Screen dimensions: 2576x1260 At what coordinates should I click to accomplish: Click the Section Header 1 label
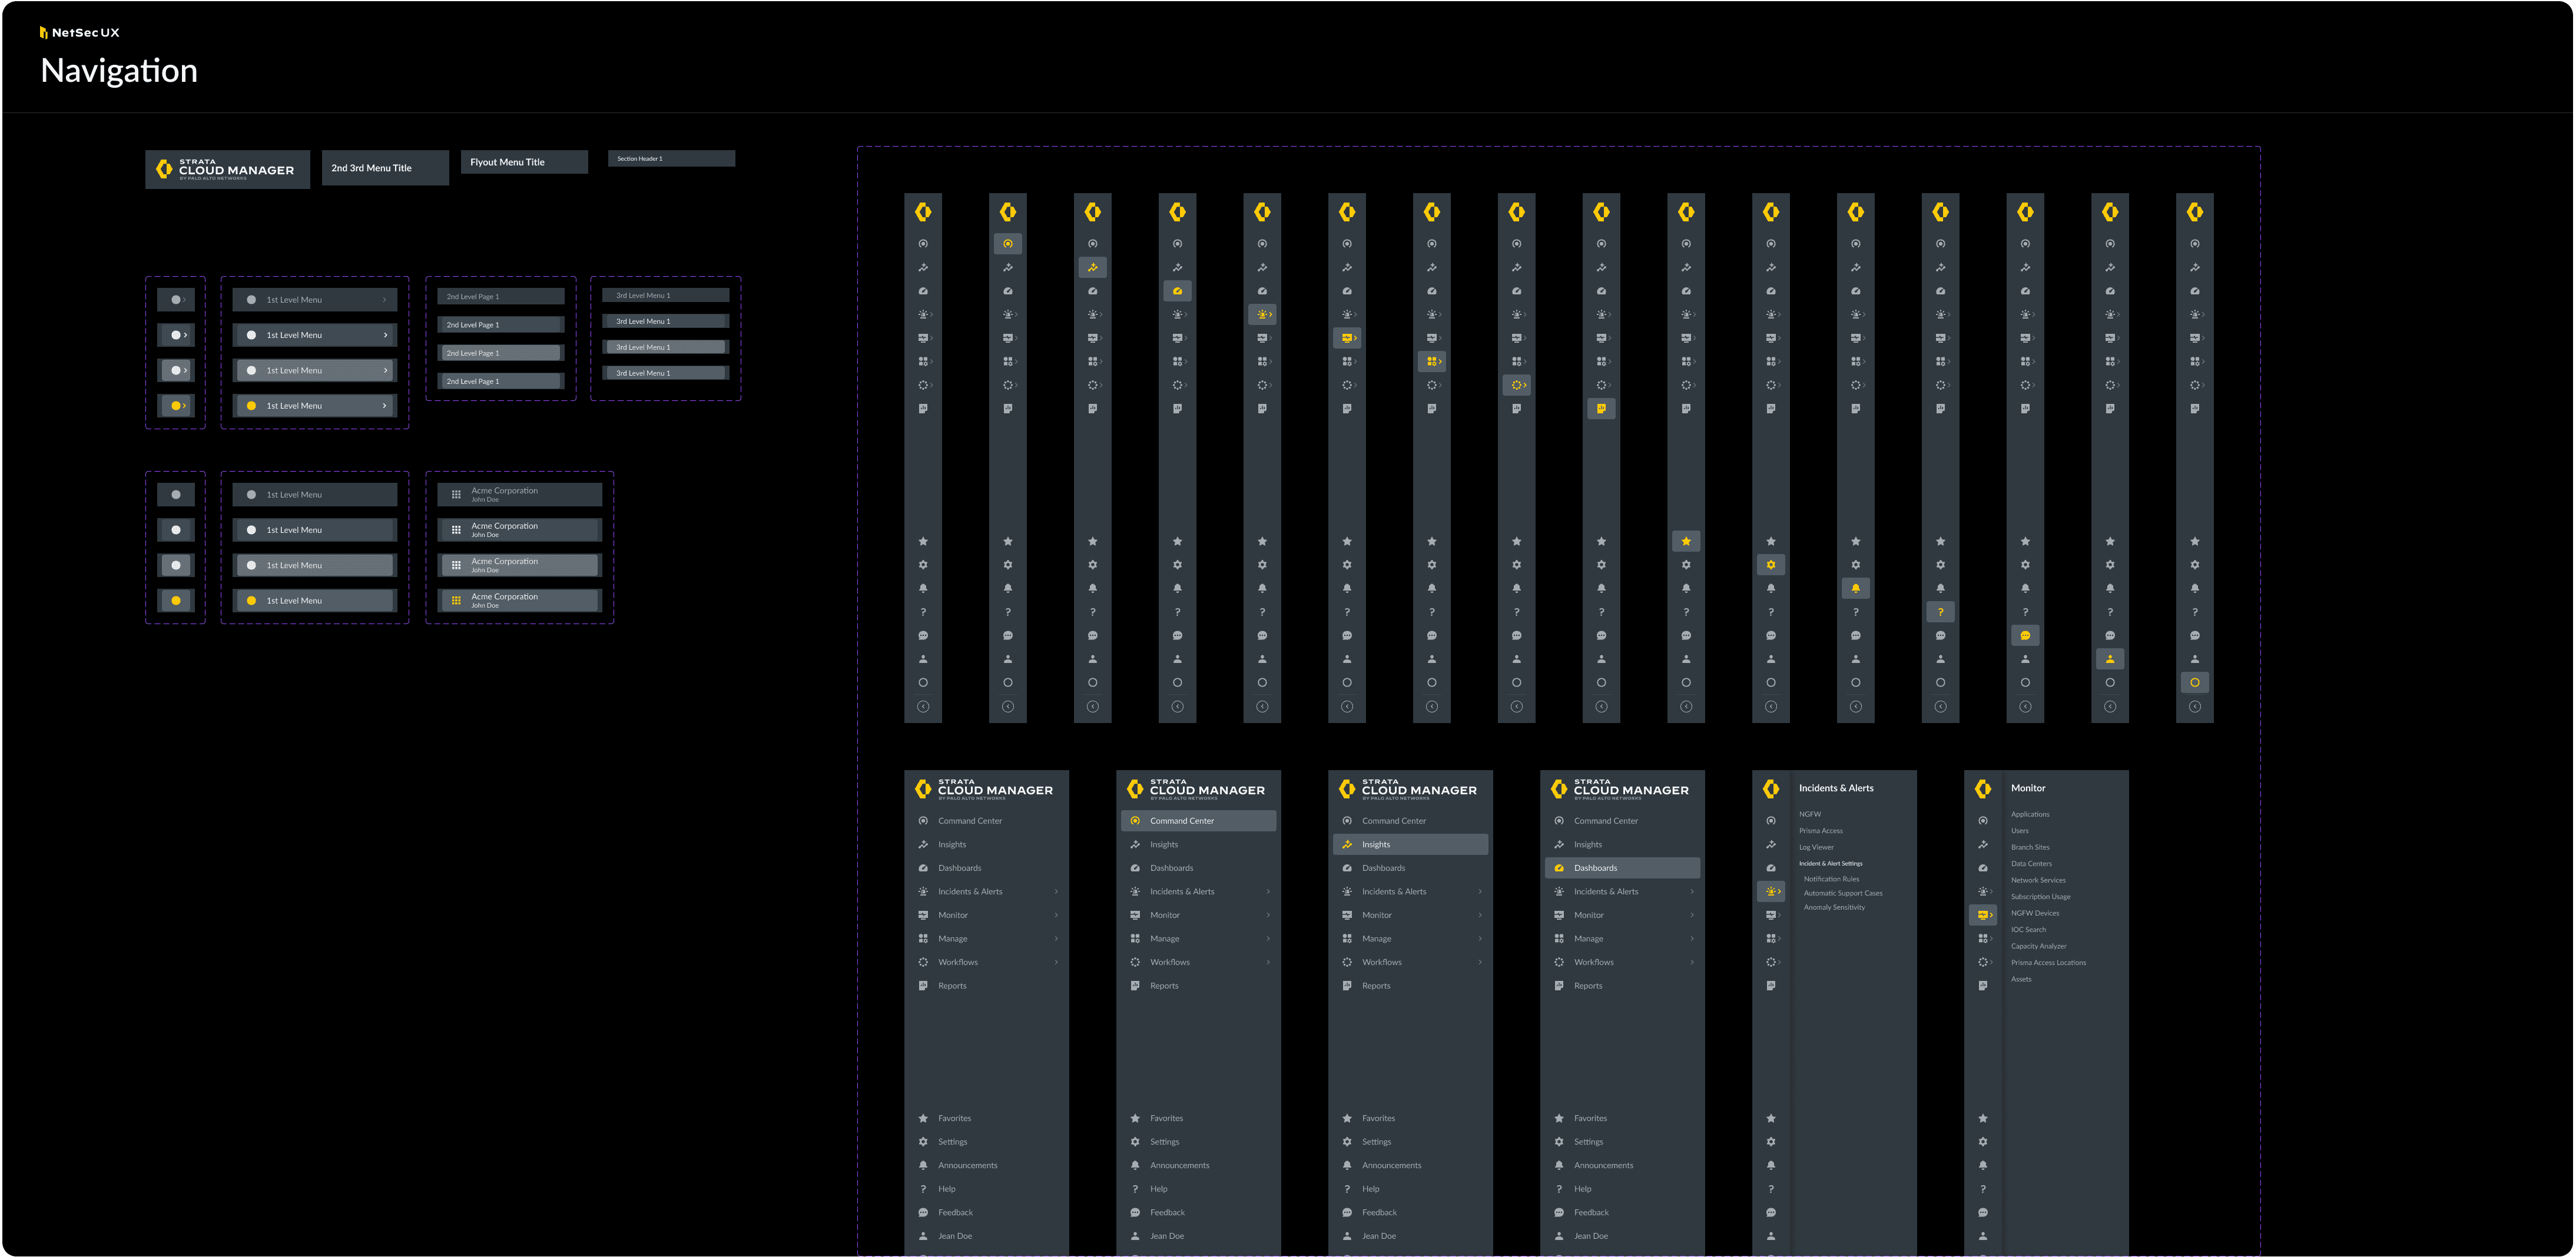640,159
